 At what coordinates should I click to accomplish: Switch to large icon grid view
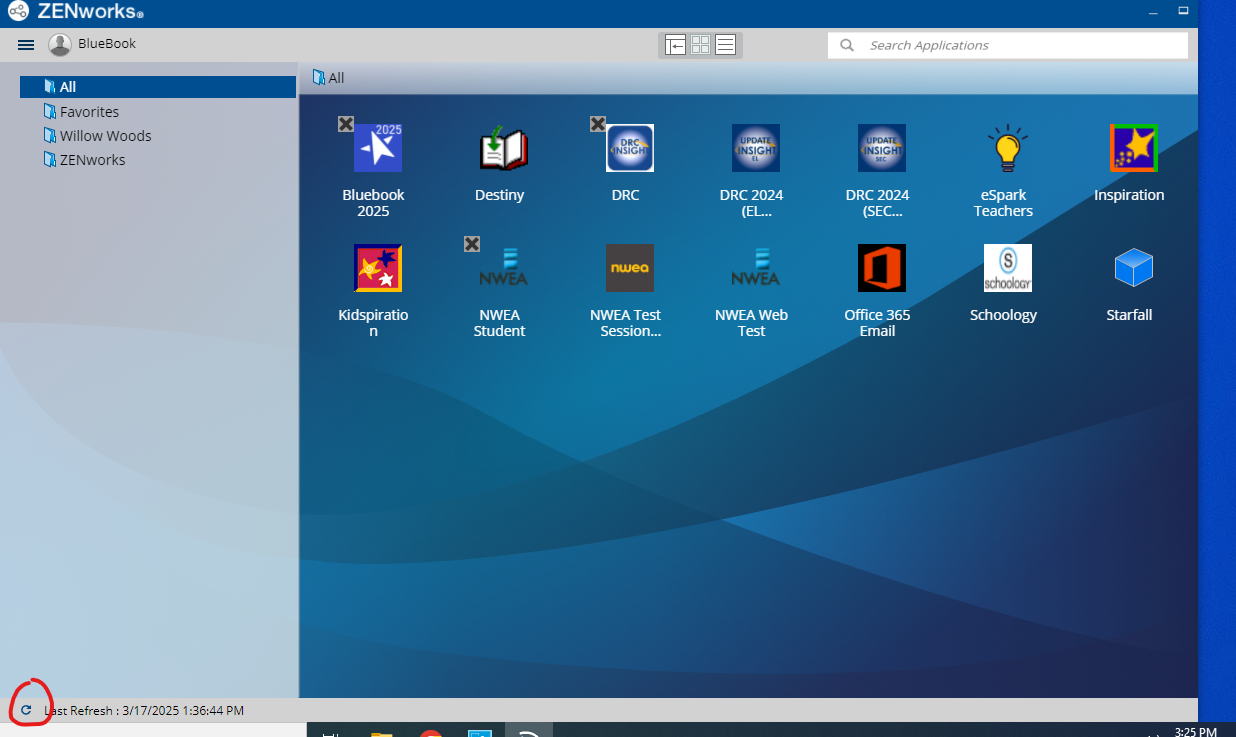pyautogui.click(x=700, y=45)
